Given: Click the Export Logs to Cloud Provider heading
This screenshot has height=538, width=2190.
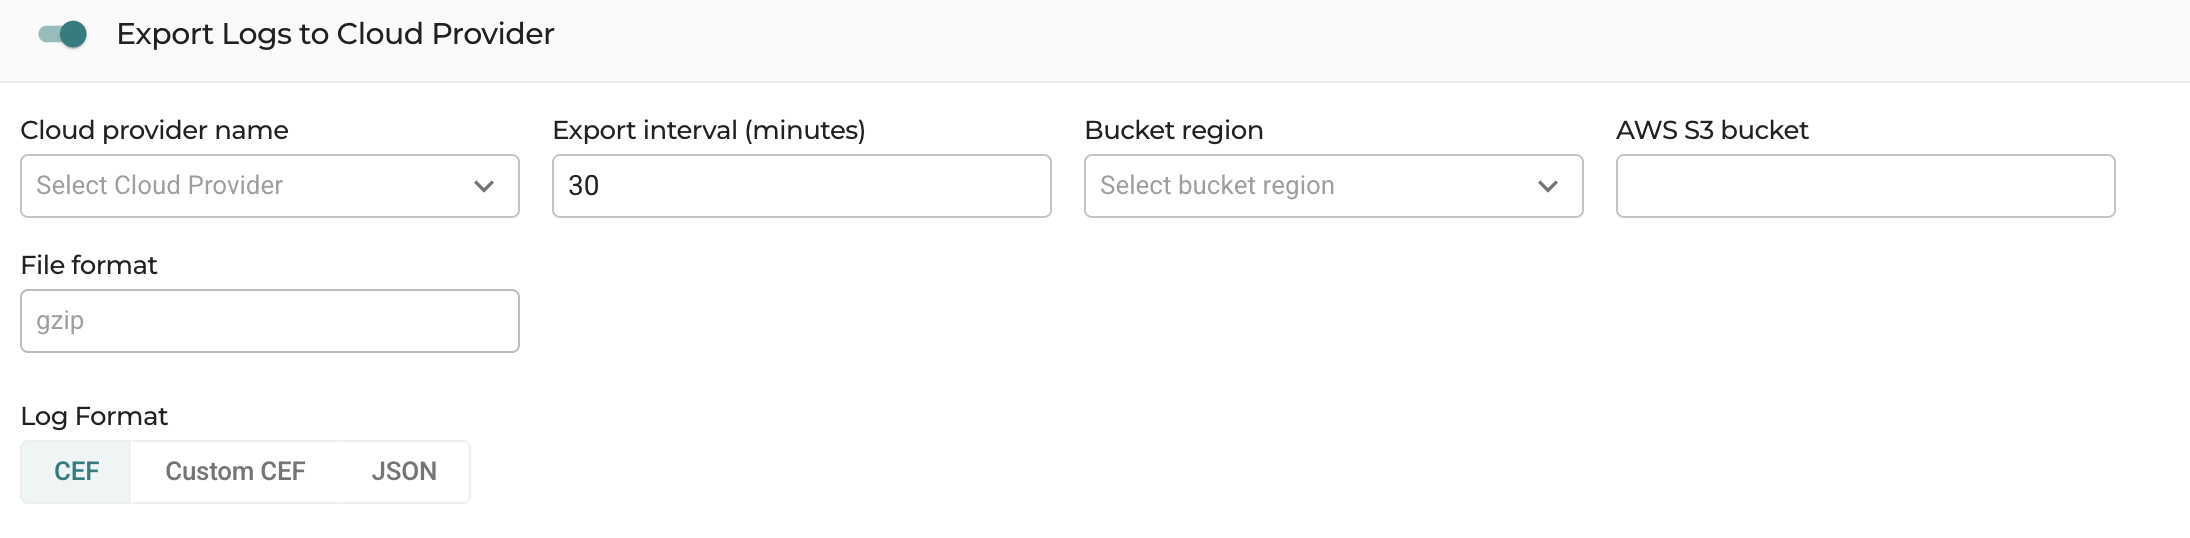Looking at the screenshot, I should point(335,34).
